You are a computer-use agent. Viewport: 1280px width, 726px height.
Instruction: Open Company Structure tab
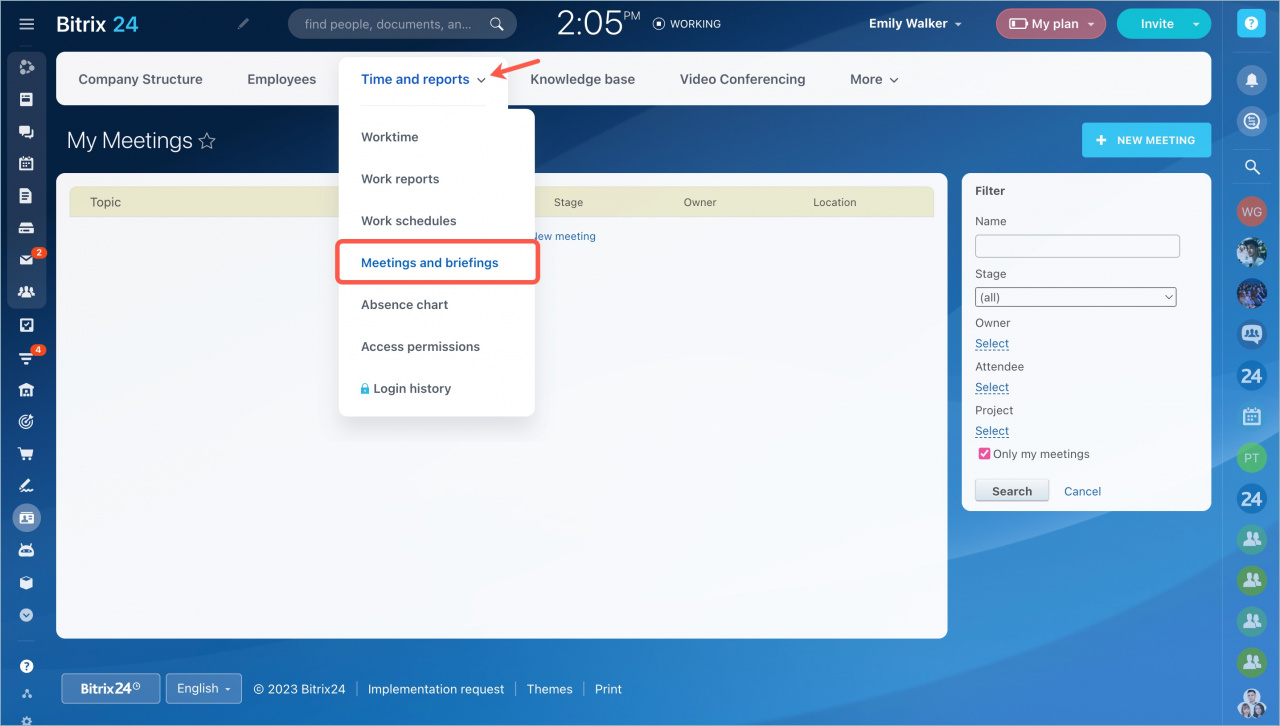[140, 79]
